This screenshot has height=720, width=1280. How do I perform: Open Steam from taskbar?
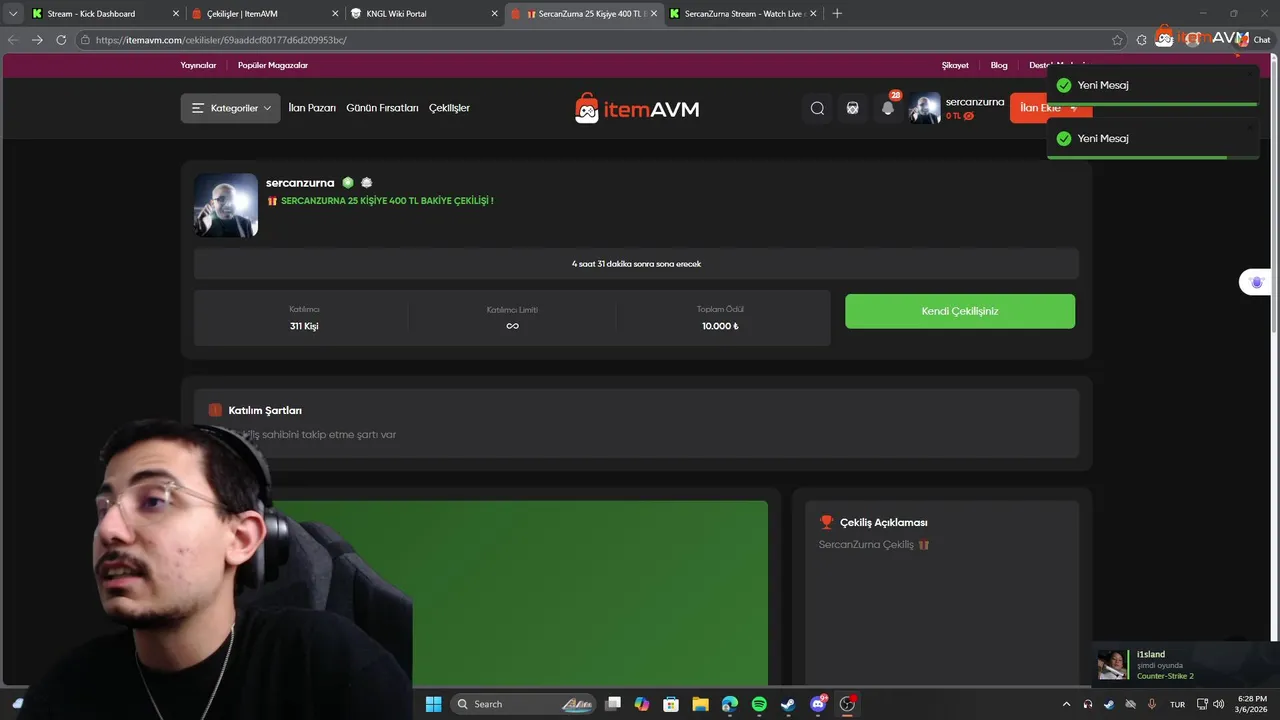click(x=788, y=704)
